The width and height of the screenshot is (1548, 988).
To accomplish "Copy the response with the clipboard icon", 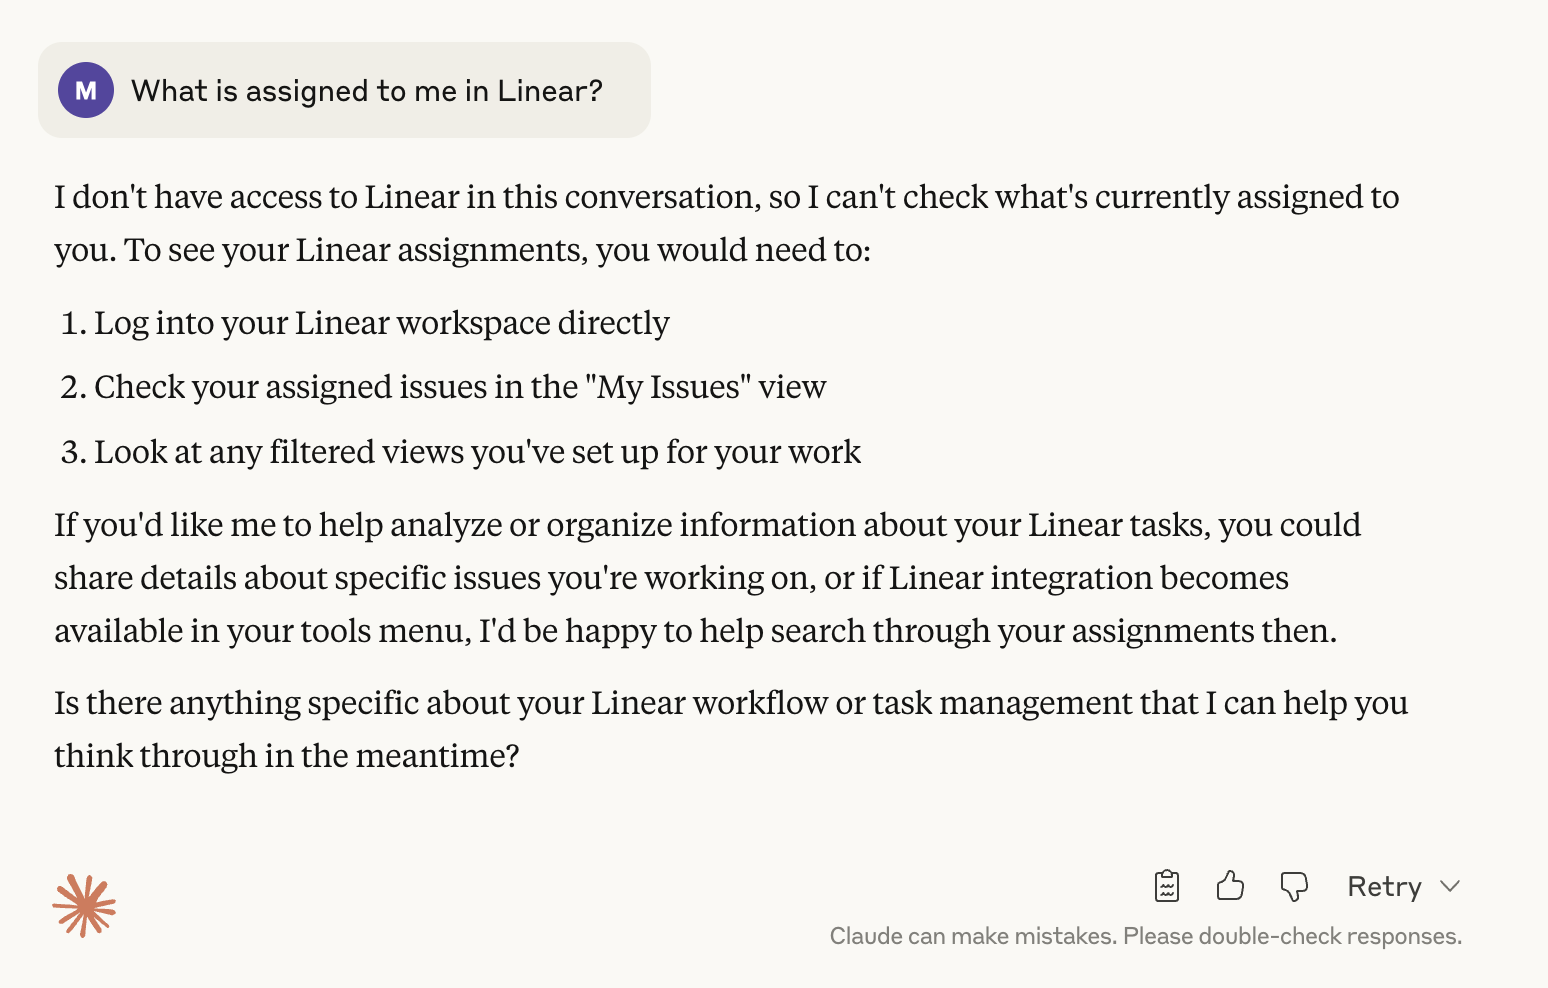I will 1167,886.
